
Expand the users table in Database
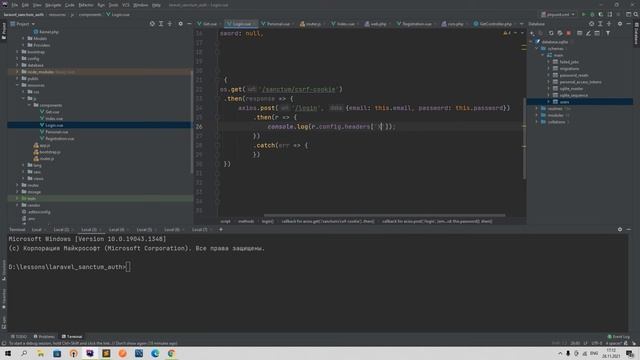(x=549, y=102)
